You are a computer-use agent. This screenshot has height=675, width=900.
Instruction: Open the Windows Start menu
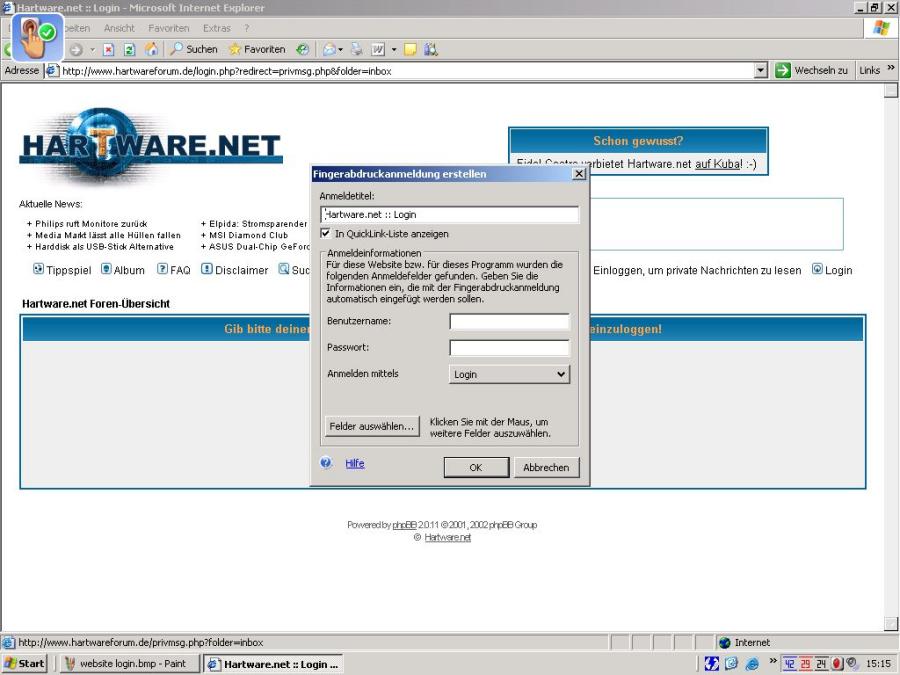click(24, 664)
